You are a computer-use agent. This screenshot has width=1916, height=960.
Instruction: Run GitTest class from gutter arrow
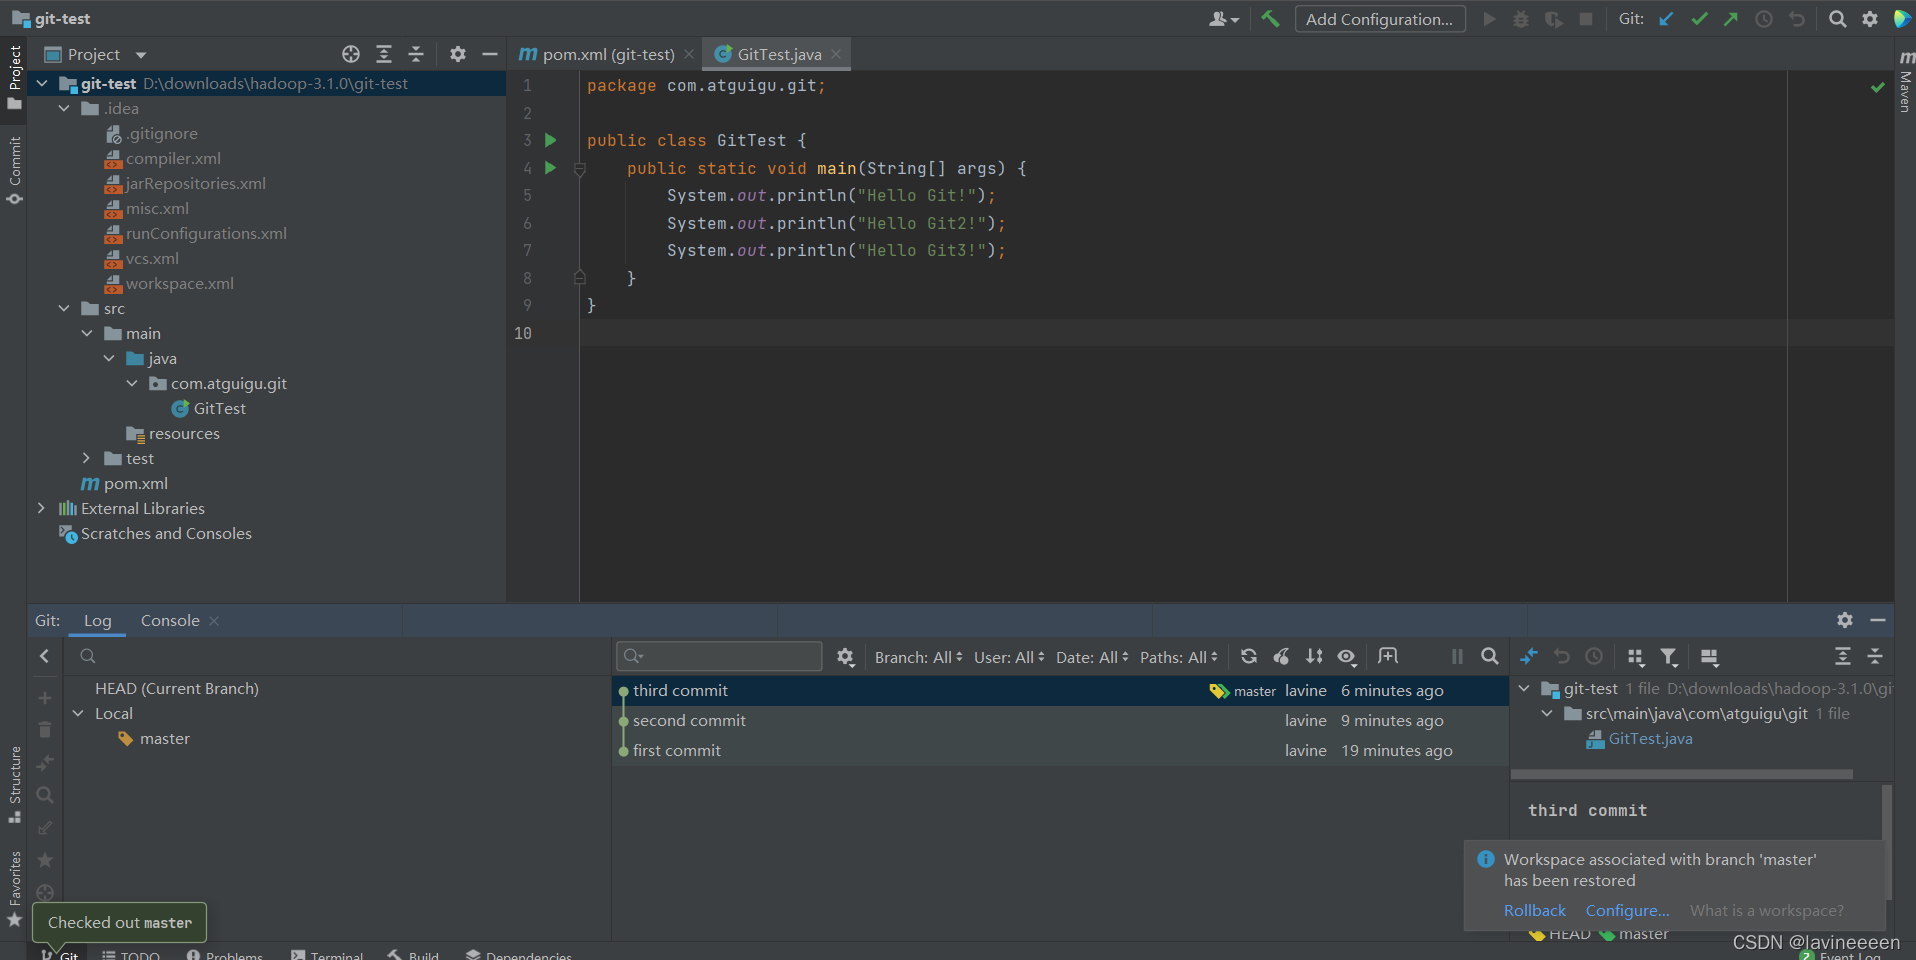click(x=550, y=140)
